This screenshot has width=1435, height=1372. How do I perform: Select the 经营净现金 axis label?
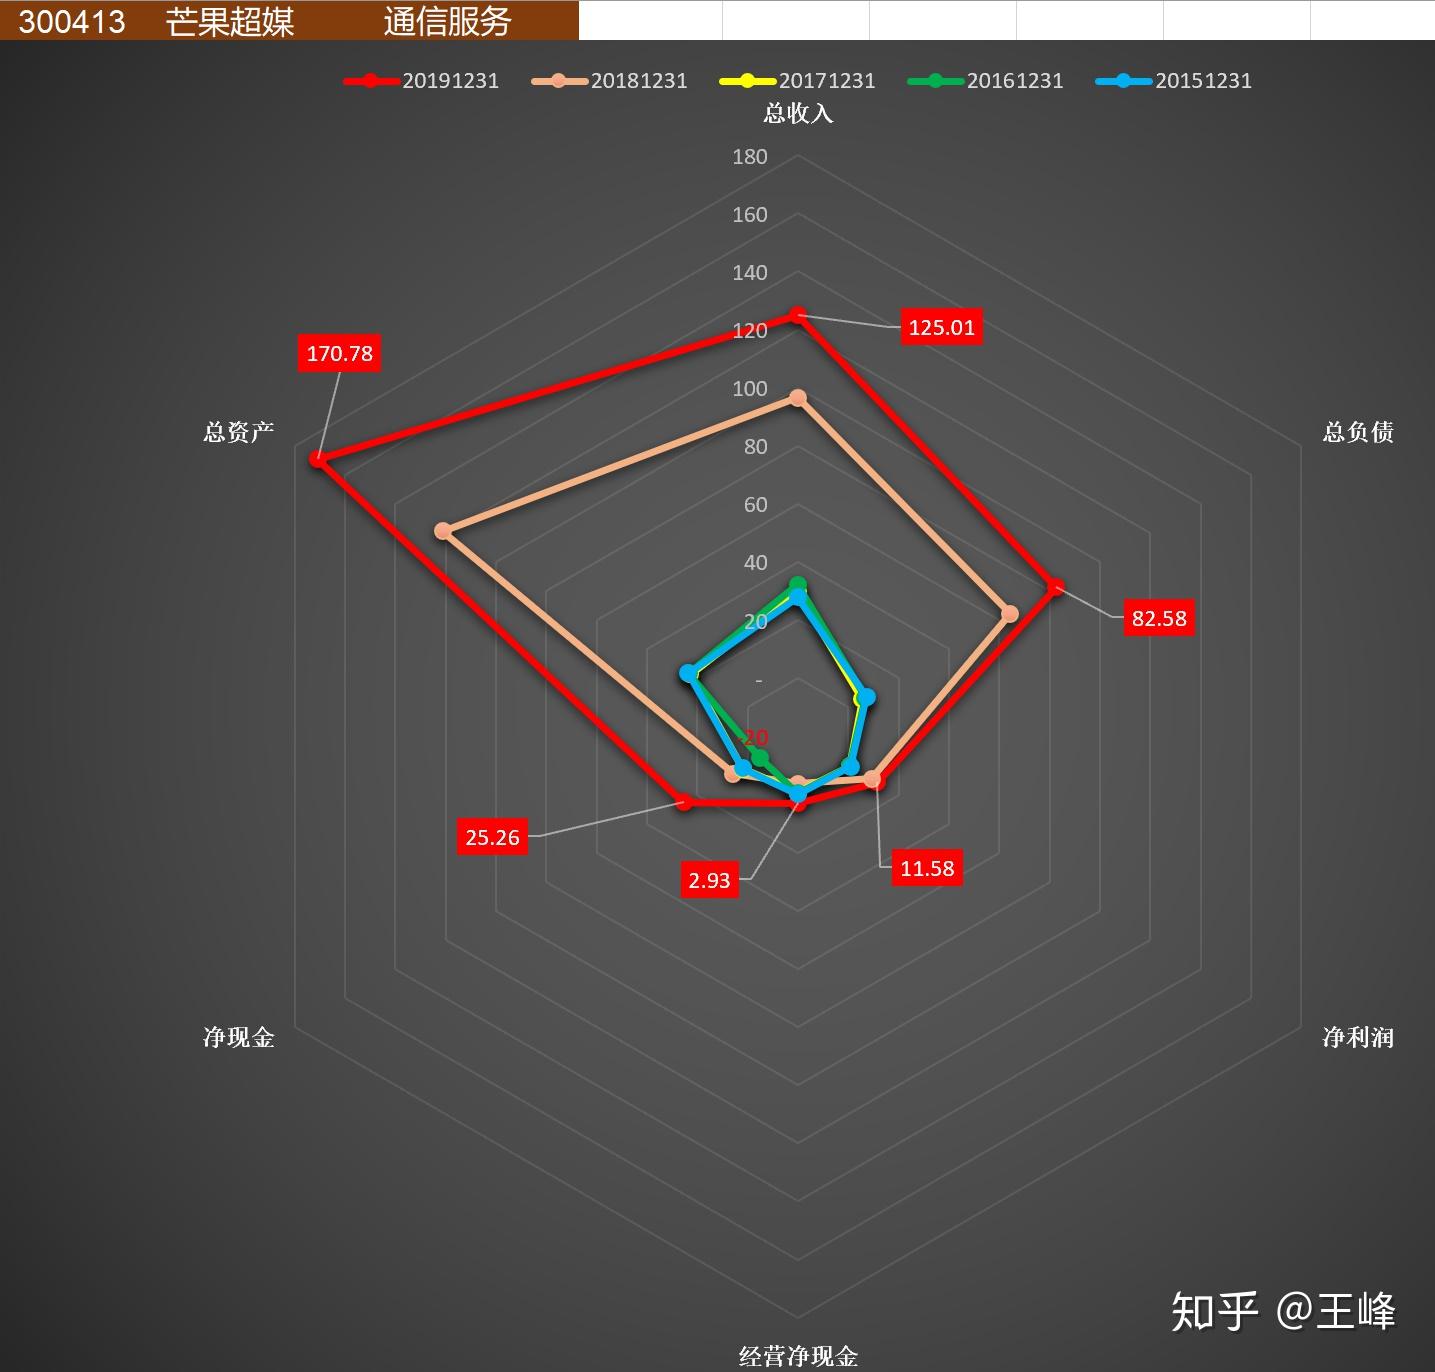point(798,1356)
